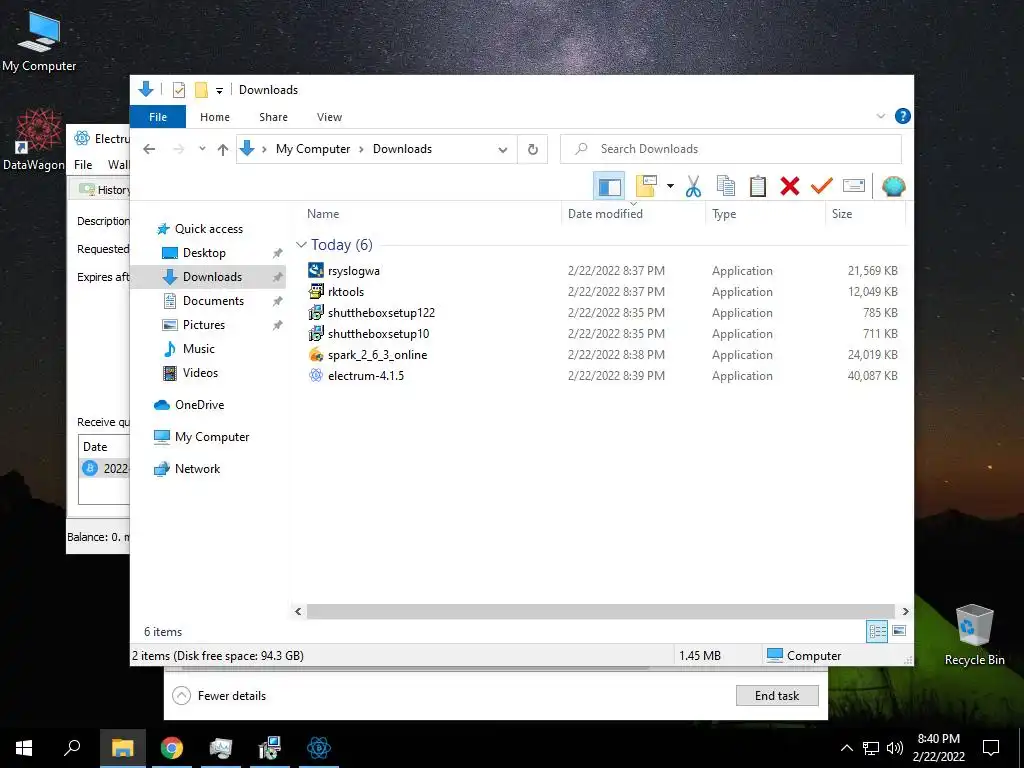The width and height of the screenshot is (1024, 768).
Task: Expand chevron after My Computer in path
Action: (x=361, y=149)
